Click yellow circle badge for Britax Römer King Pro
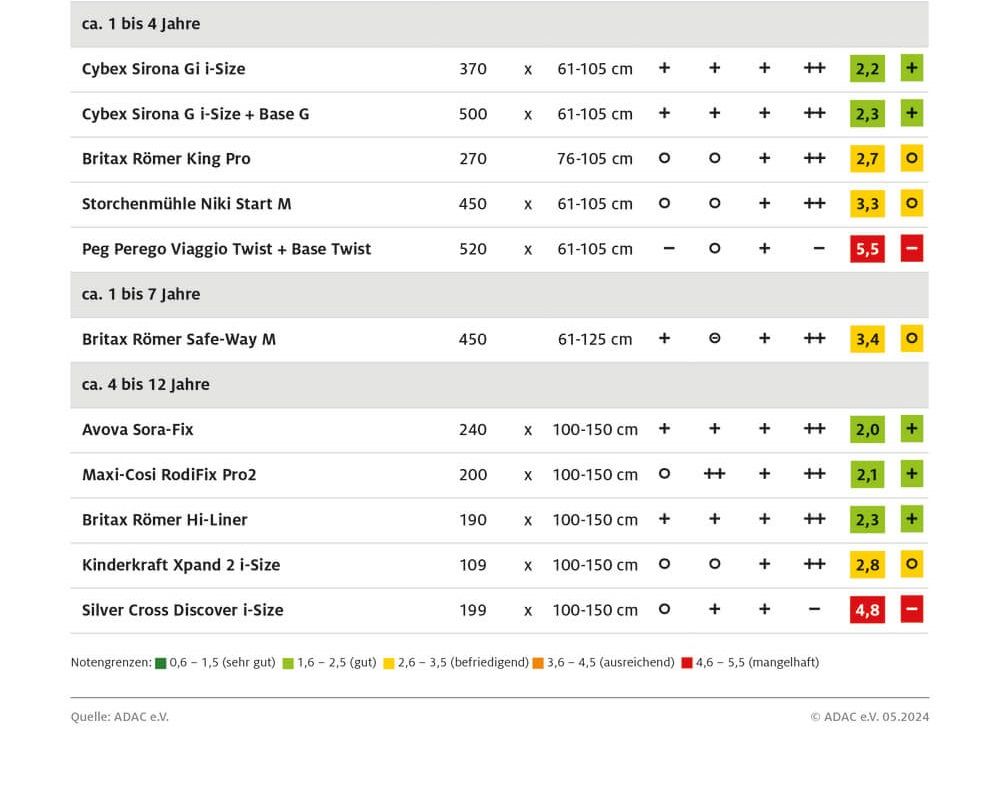Viewport: 1000px width, 792px height. (x=911, y=158)
